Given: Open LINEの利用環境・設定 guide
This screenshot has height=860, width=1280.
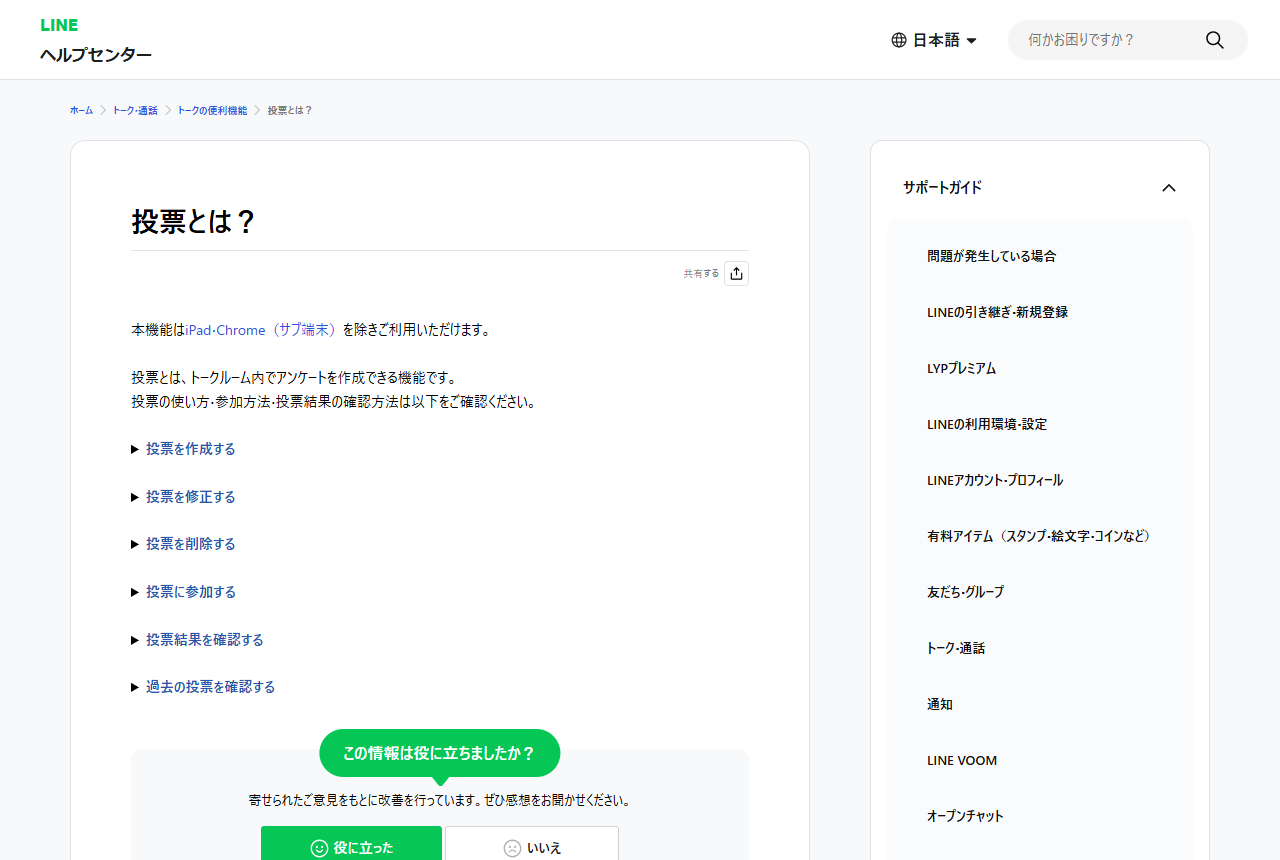Looking at the screenshot, I should pyautogui.click(x=987, y=424).
